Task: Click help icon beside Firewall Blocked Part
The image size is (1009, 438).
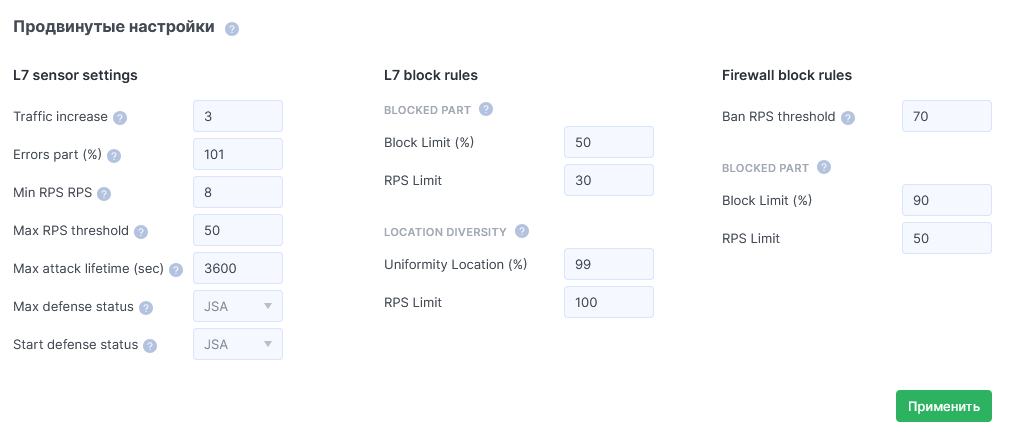Action: 824,167
